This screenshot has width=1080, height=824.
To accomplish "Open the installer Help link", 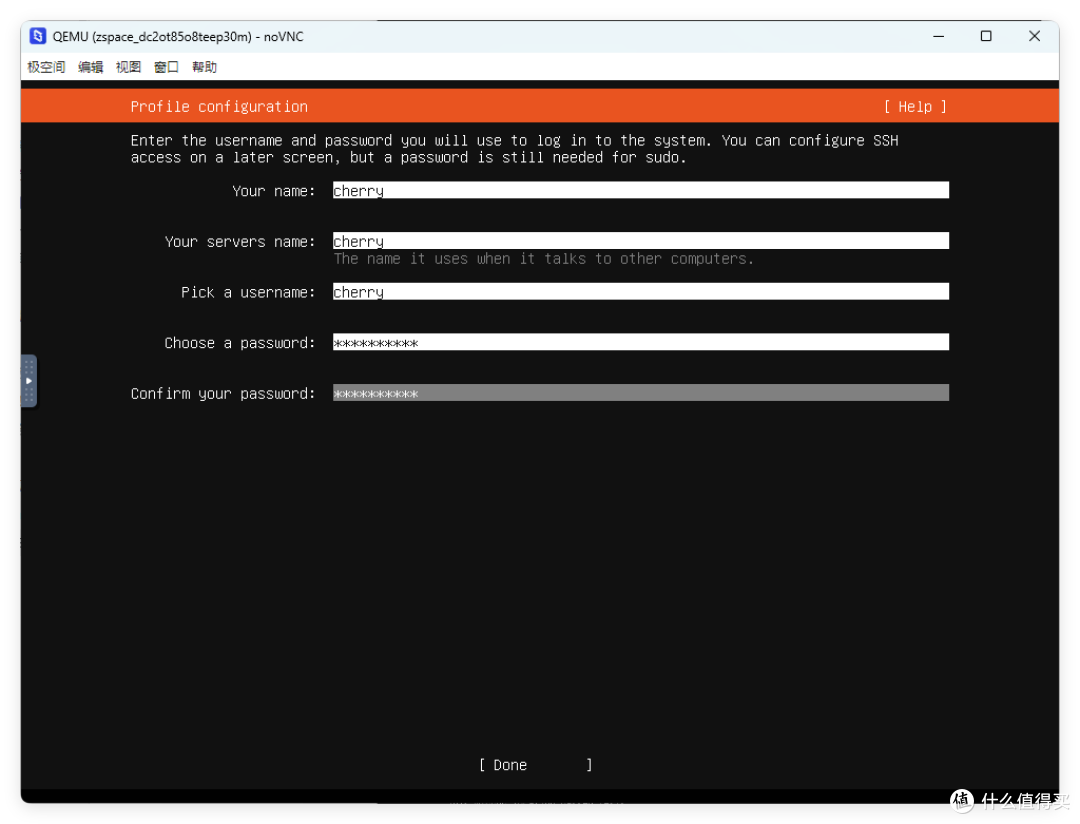I will [x=914, y=106].
